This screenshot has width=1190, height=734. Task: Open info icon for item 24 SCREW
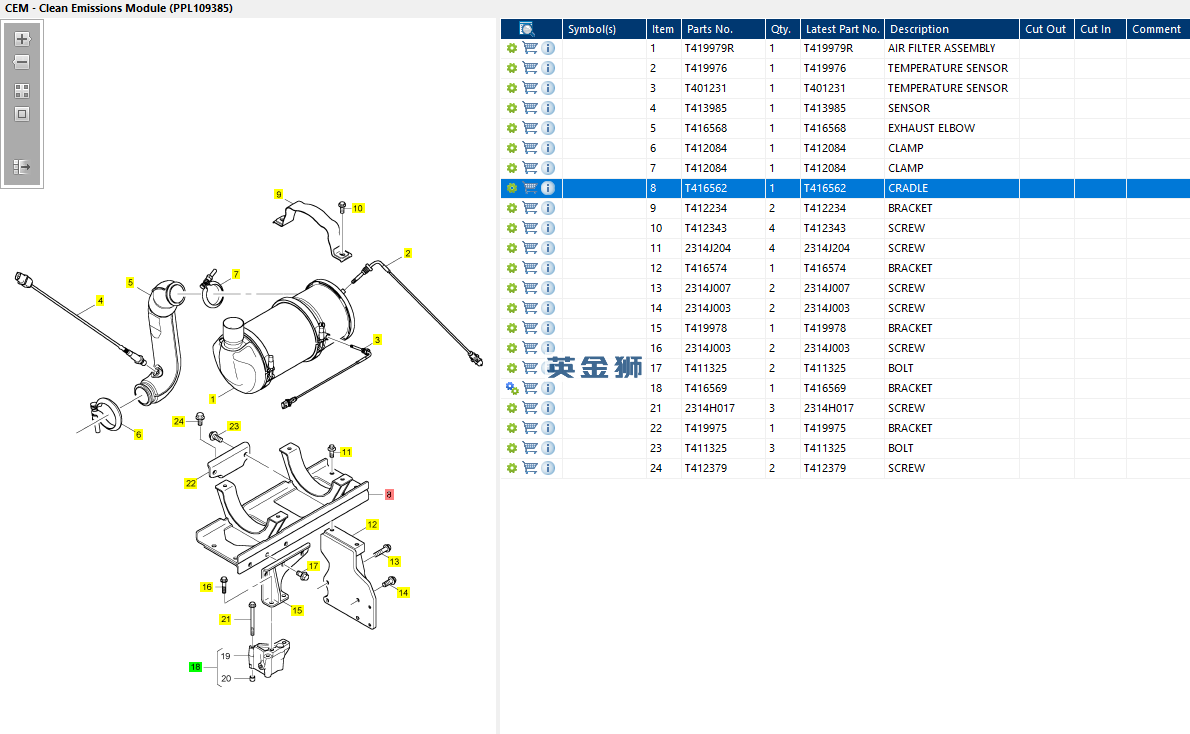(548, 468)
